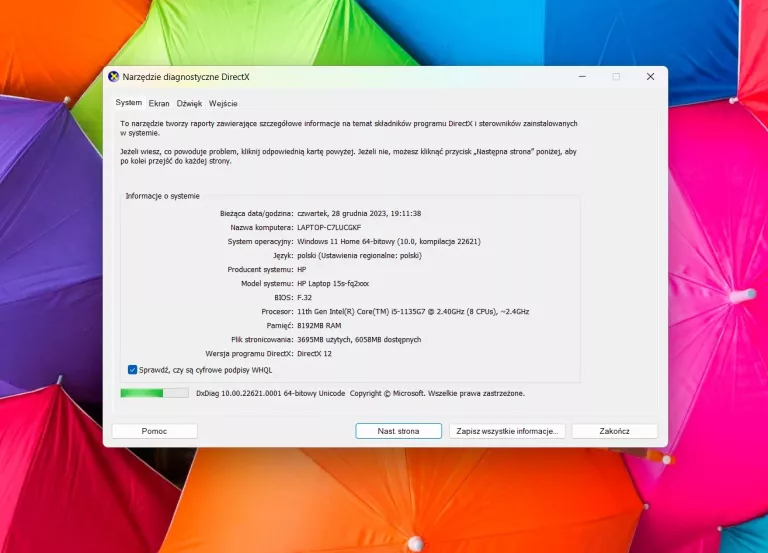Click the system model HP Laptop 15s-fq2xxx
768x553 pixels.
coord(333,284)
